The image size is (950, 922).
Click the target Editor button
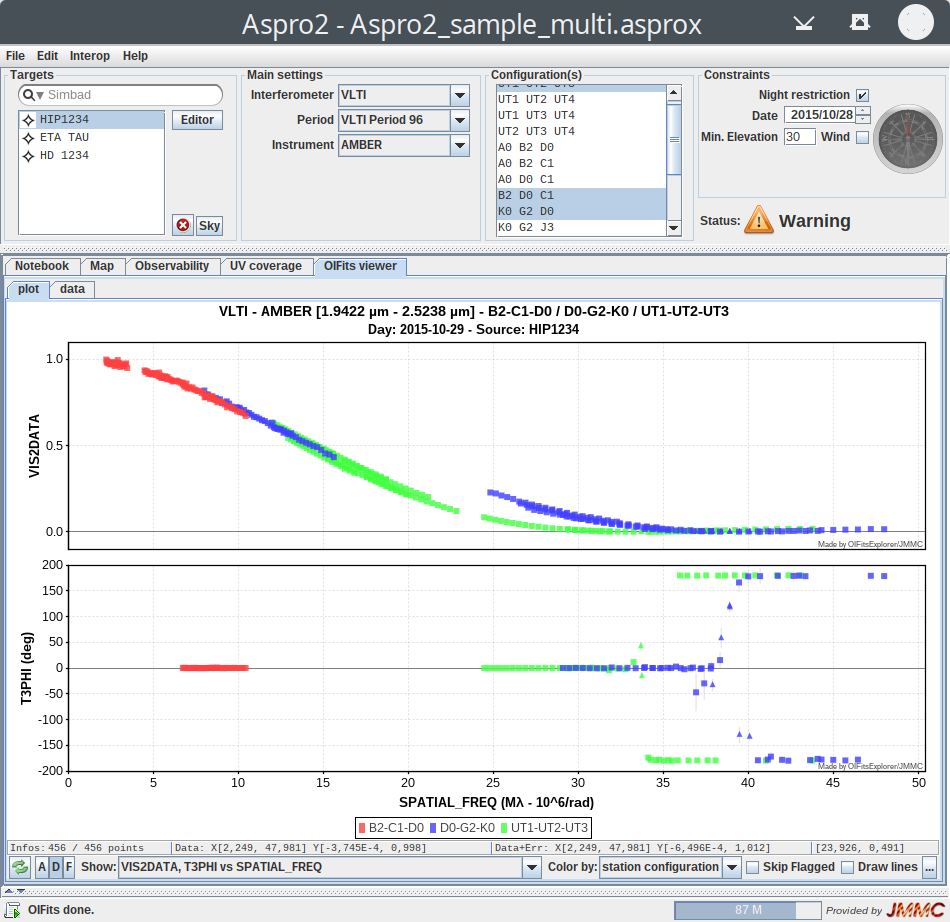coord(197,120)
